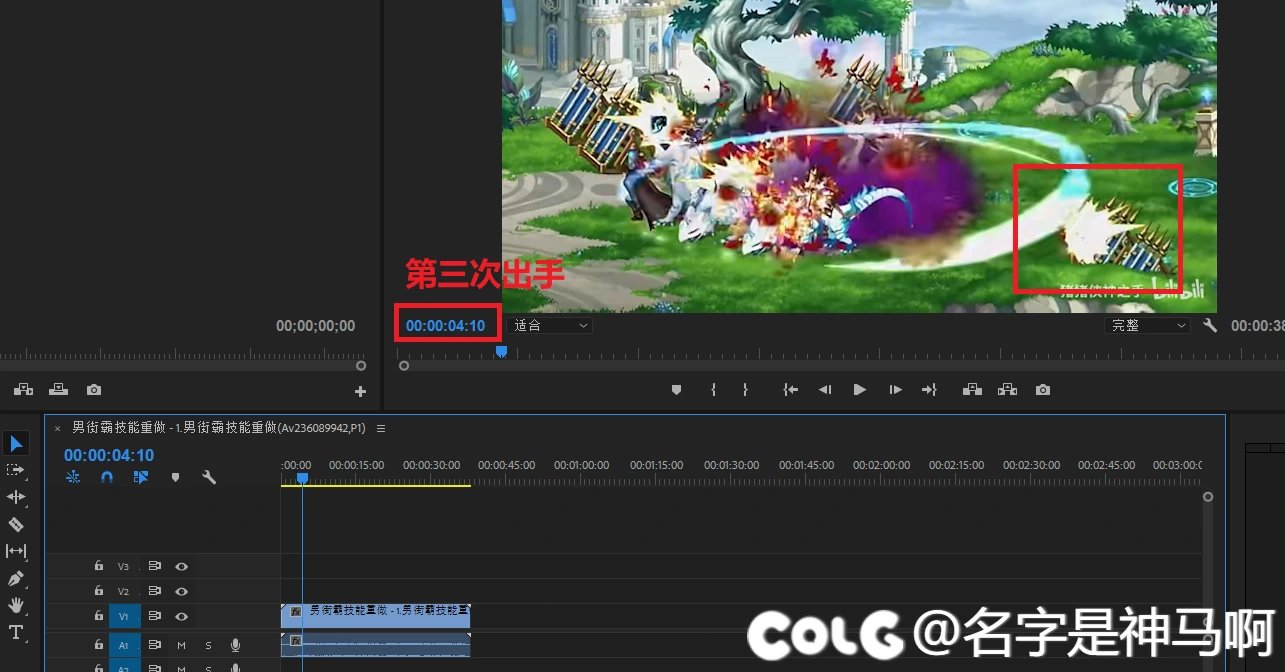This screenshot has width=1285, height=672.
Task: Open the 适合 zoom level dropdown
Action: pos(550,325)
